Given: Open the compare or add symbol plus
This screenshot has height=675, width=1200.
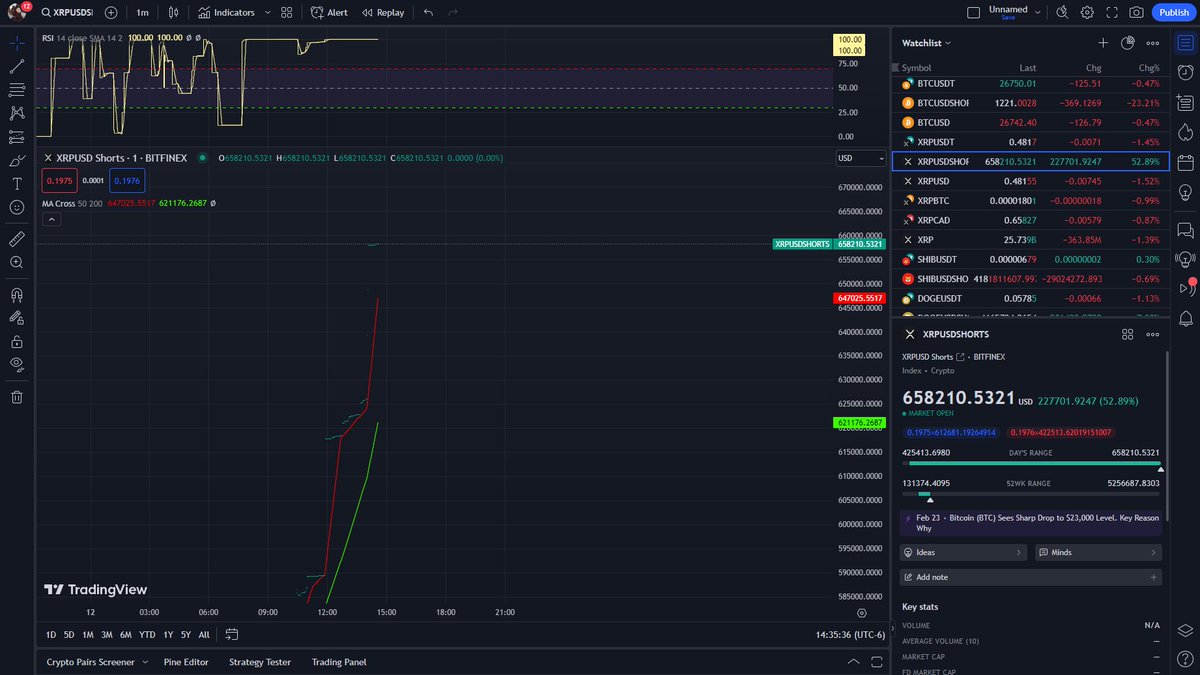Looking at the screenshot, I should pos(110,13).
